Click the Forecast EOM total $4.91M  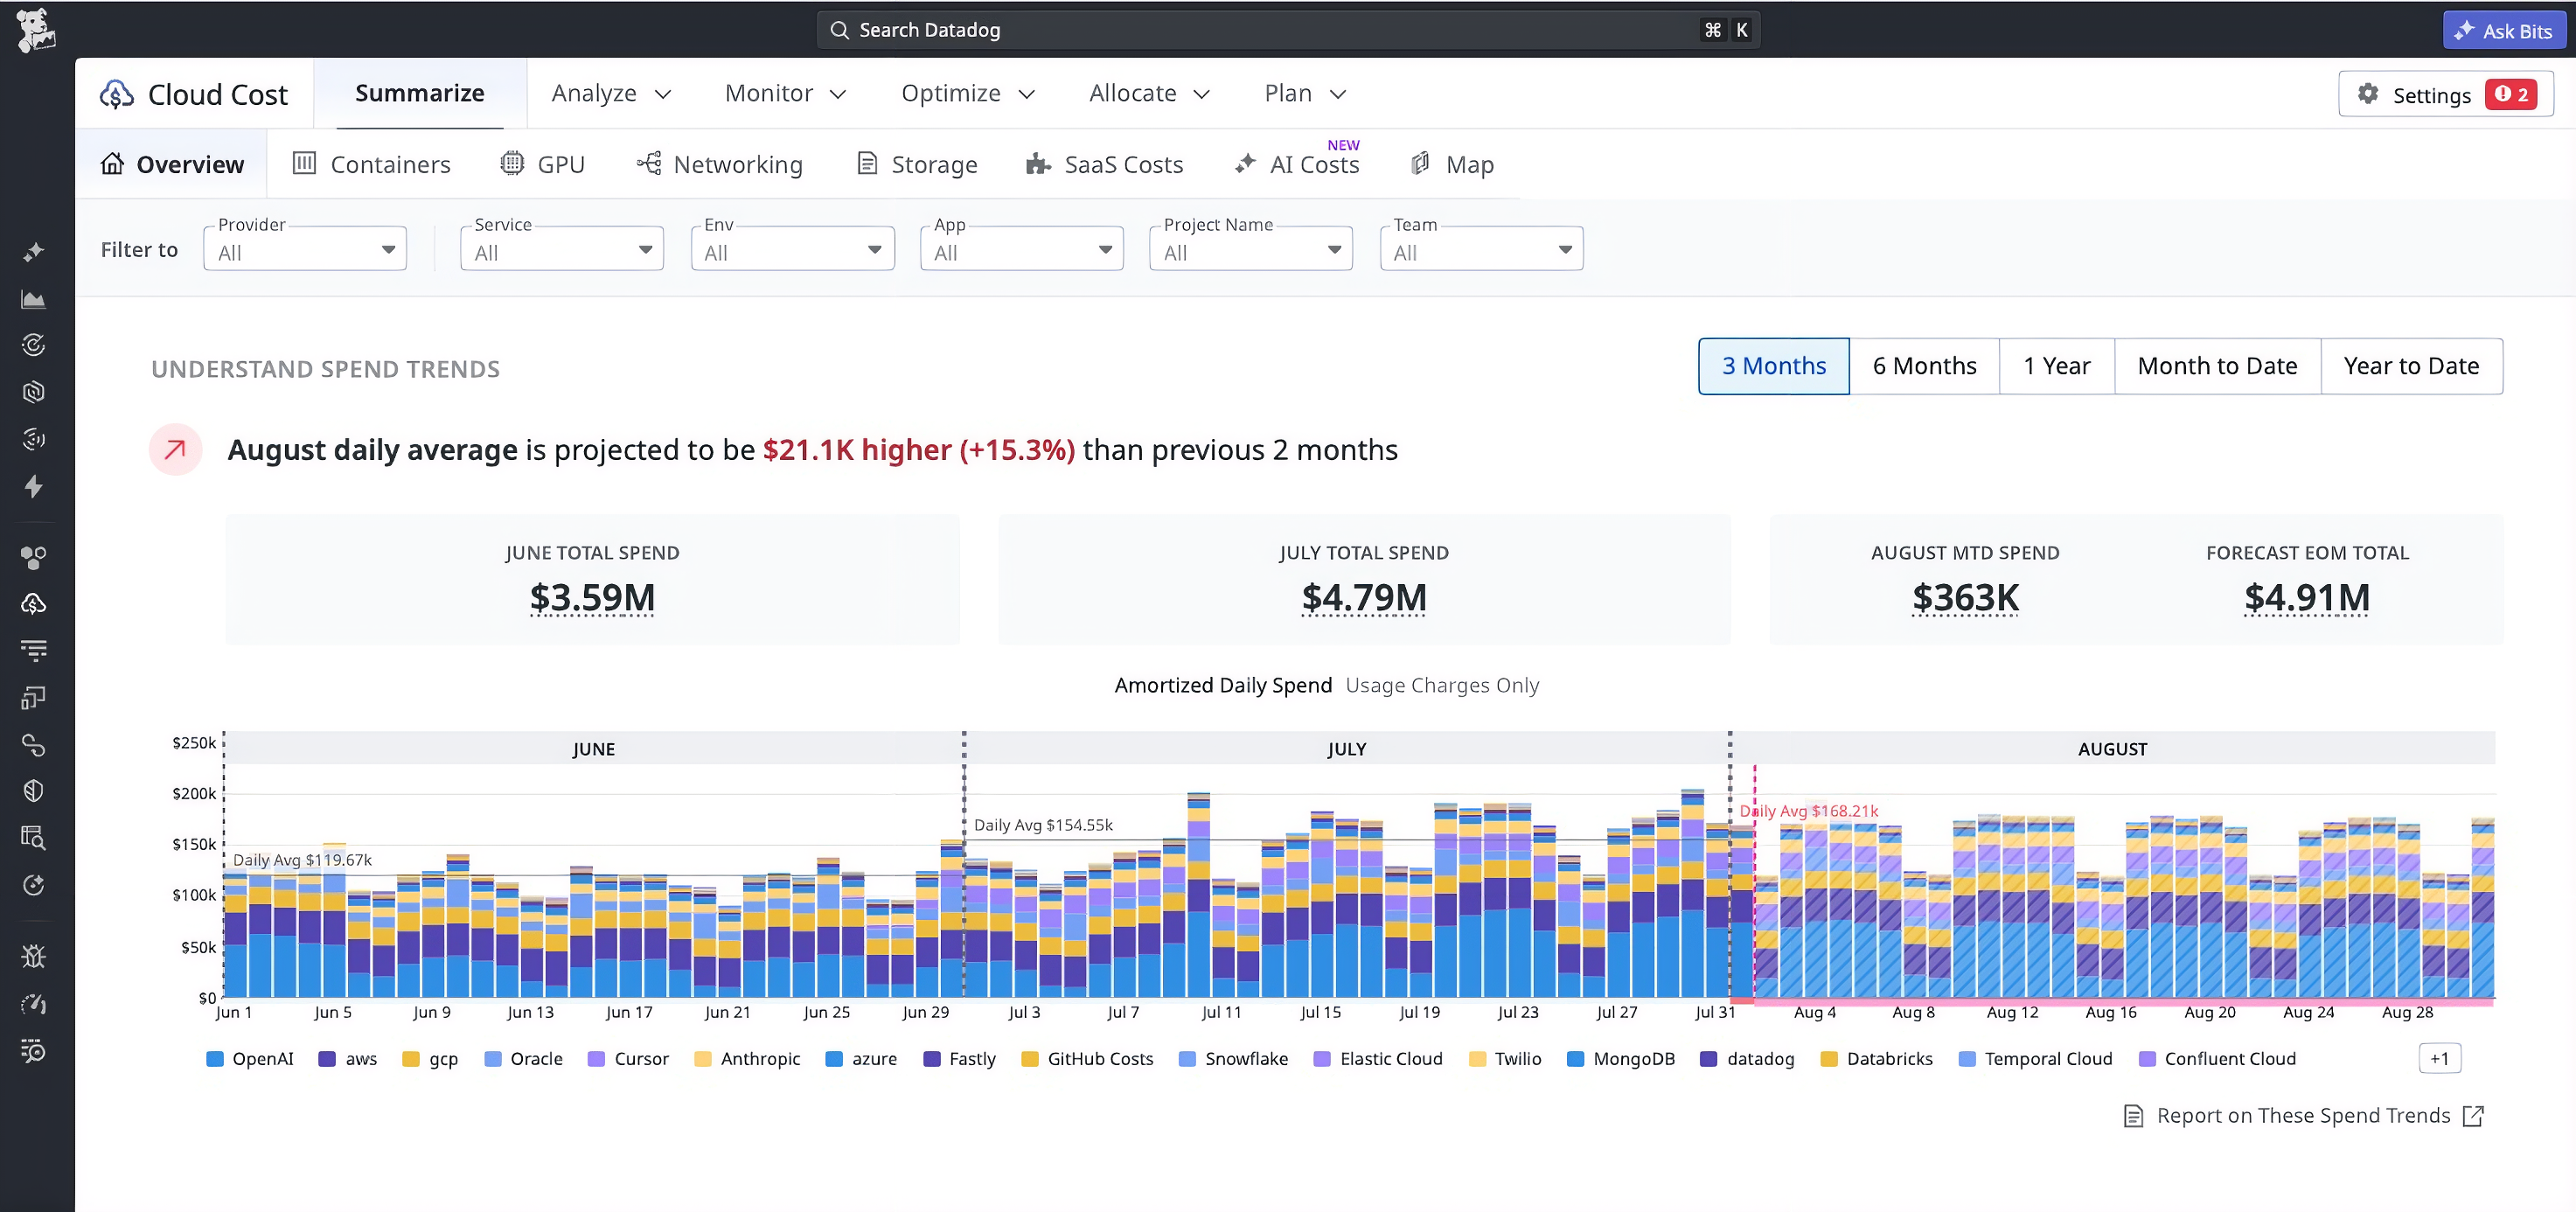(2307, 598)
